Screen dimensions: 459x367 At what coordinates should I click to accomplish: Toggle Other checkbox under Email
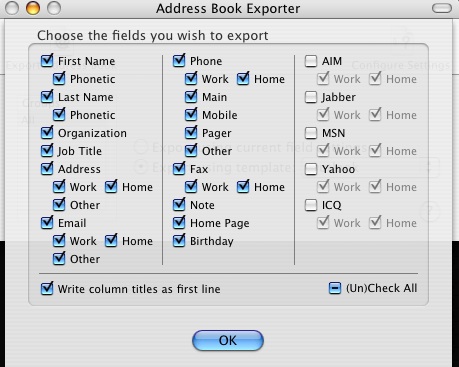point(59,259)
